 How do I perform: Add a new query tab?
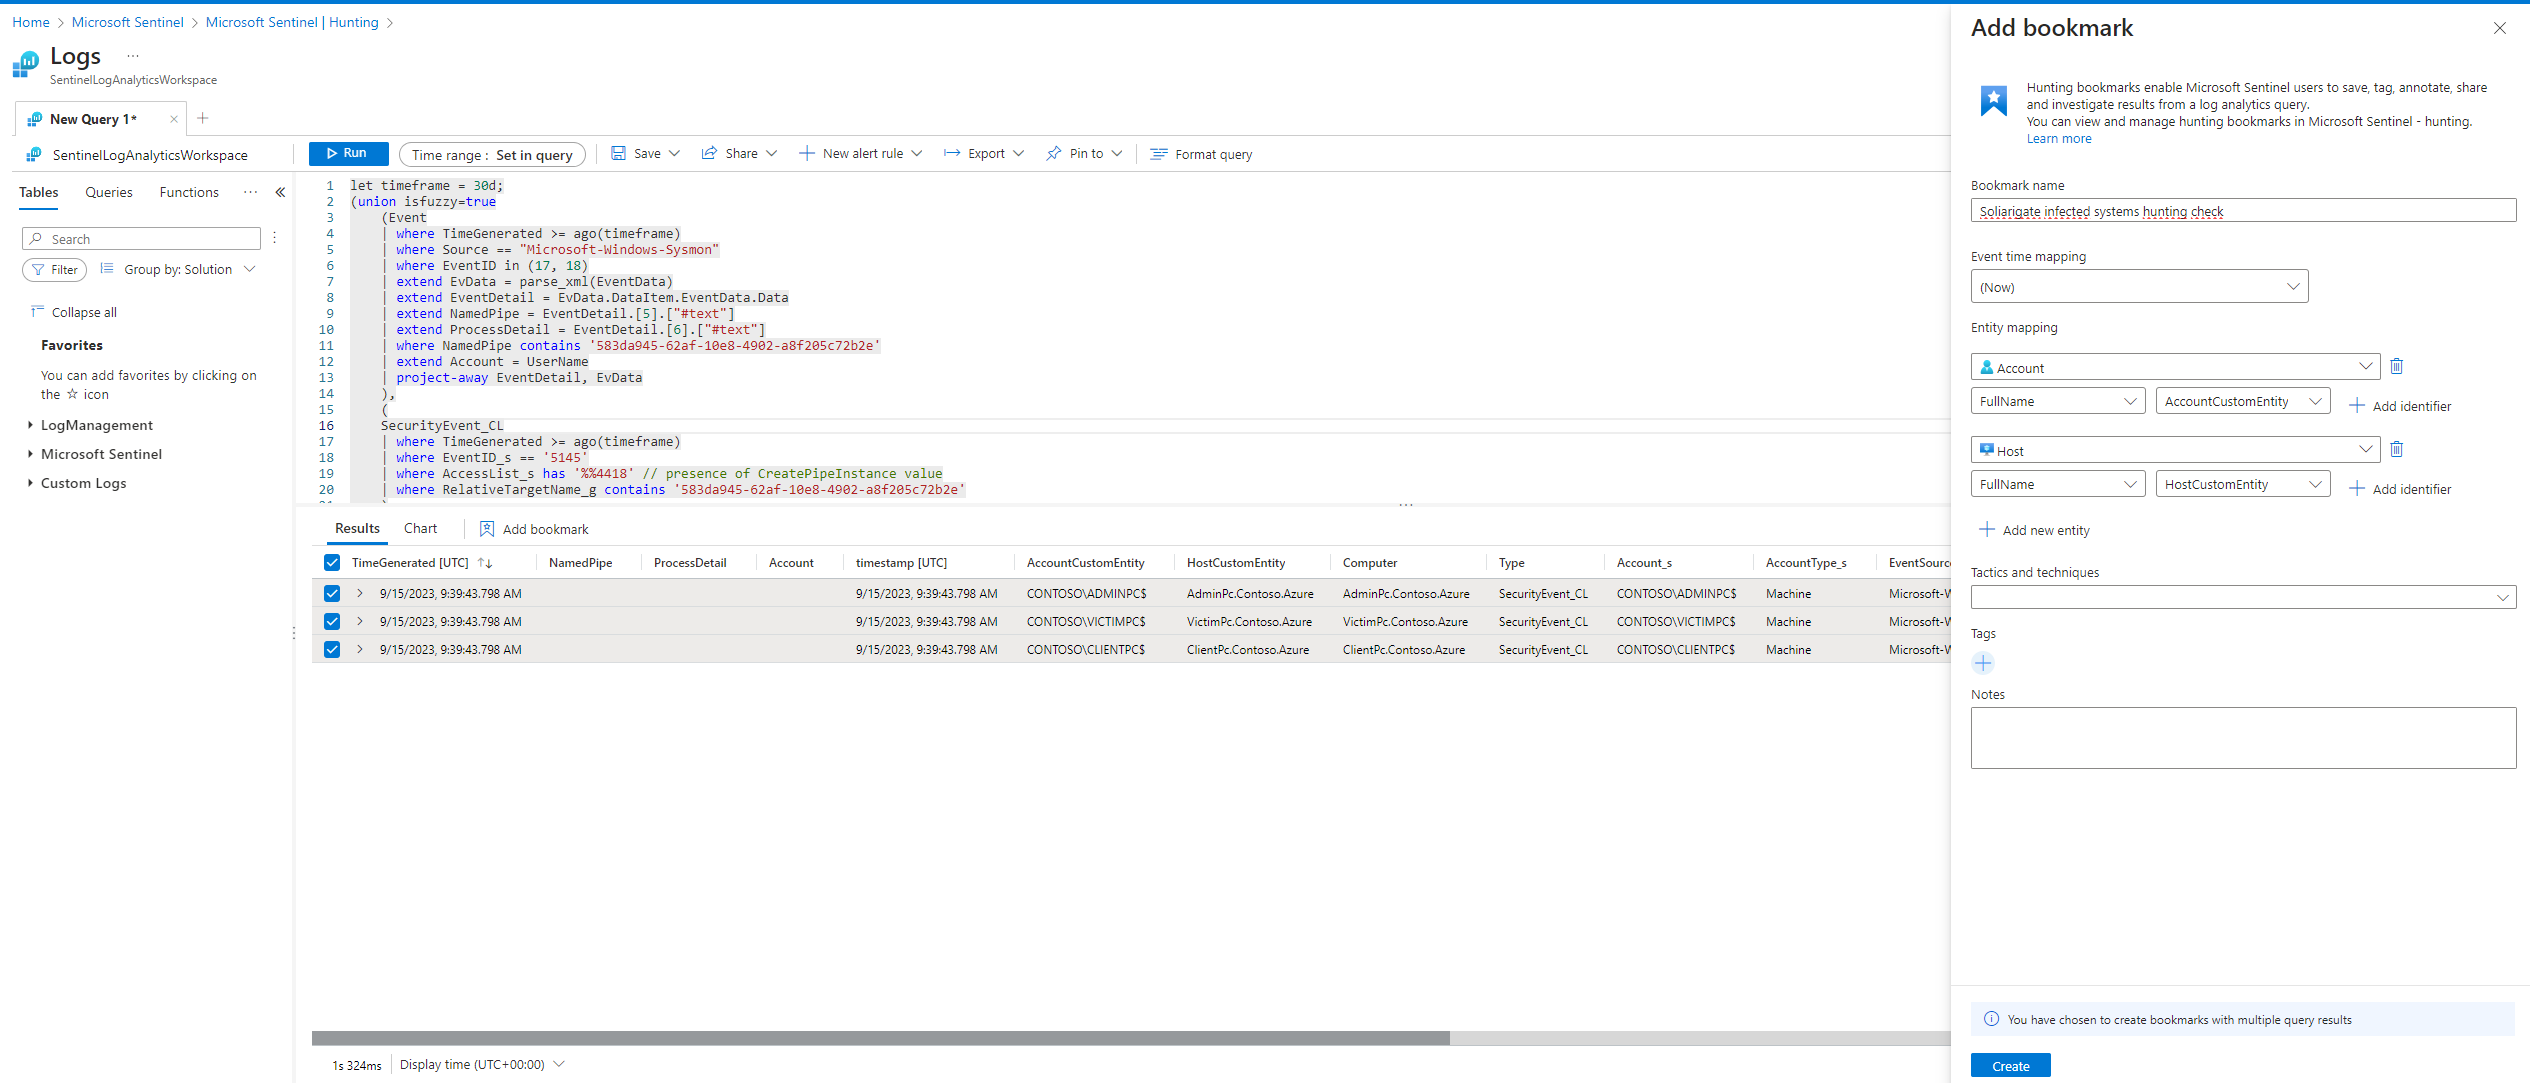click(203, 118)
